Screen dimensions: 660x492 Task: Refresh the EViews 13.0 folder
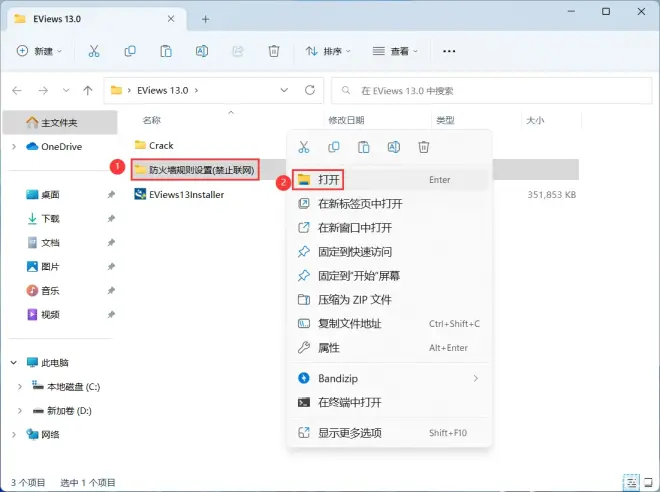point(310,90)
